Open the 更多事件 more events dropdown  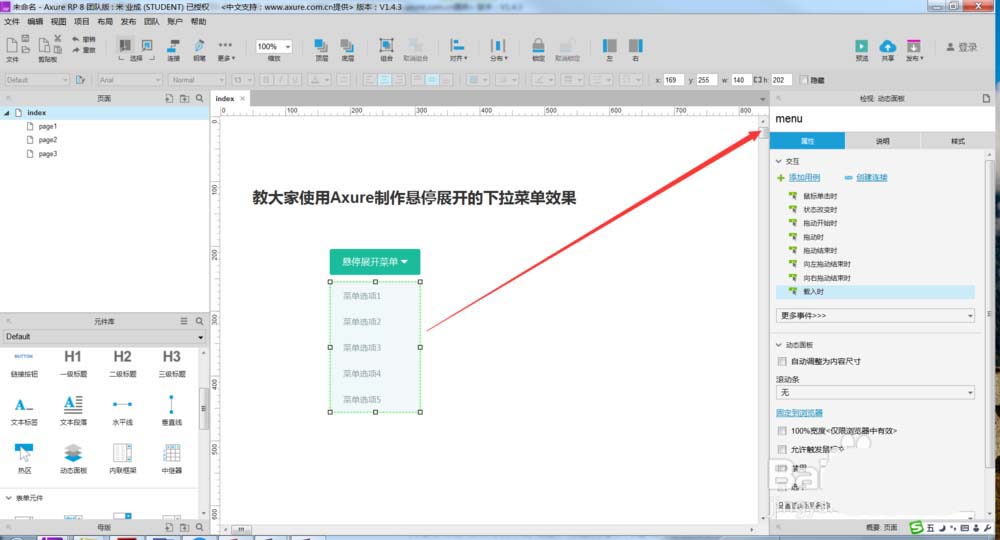pos(875,316)
